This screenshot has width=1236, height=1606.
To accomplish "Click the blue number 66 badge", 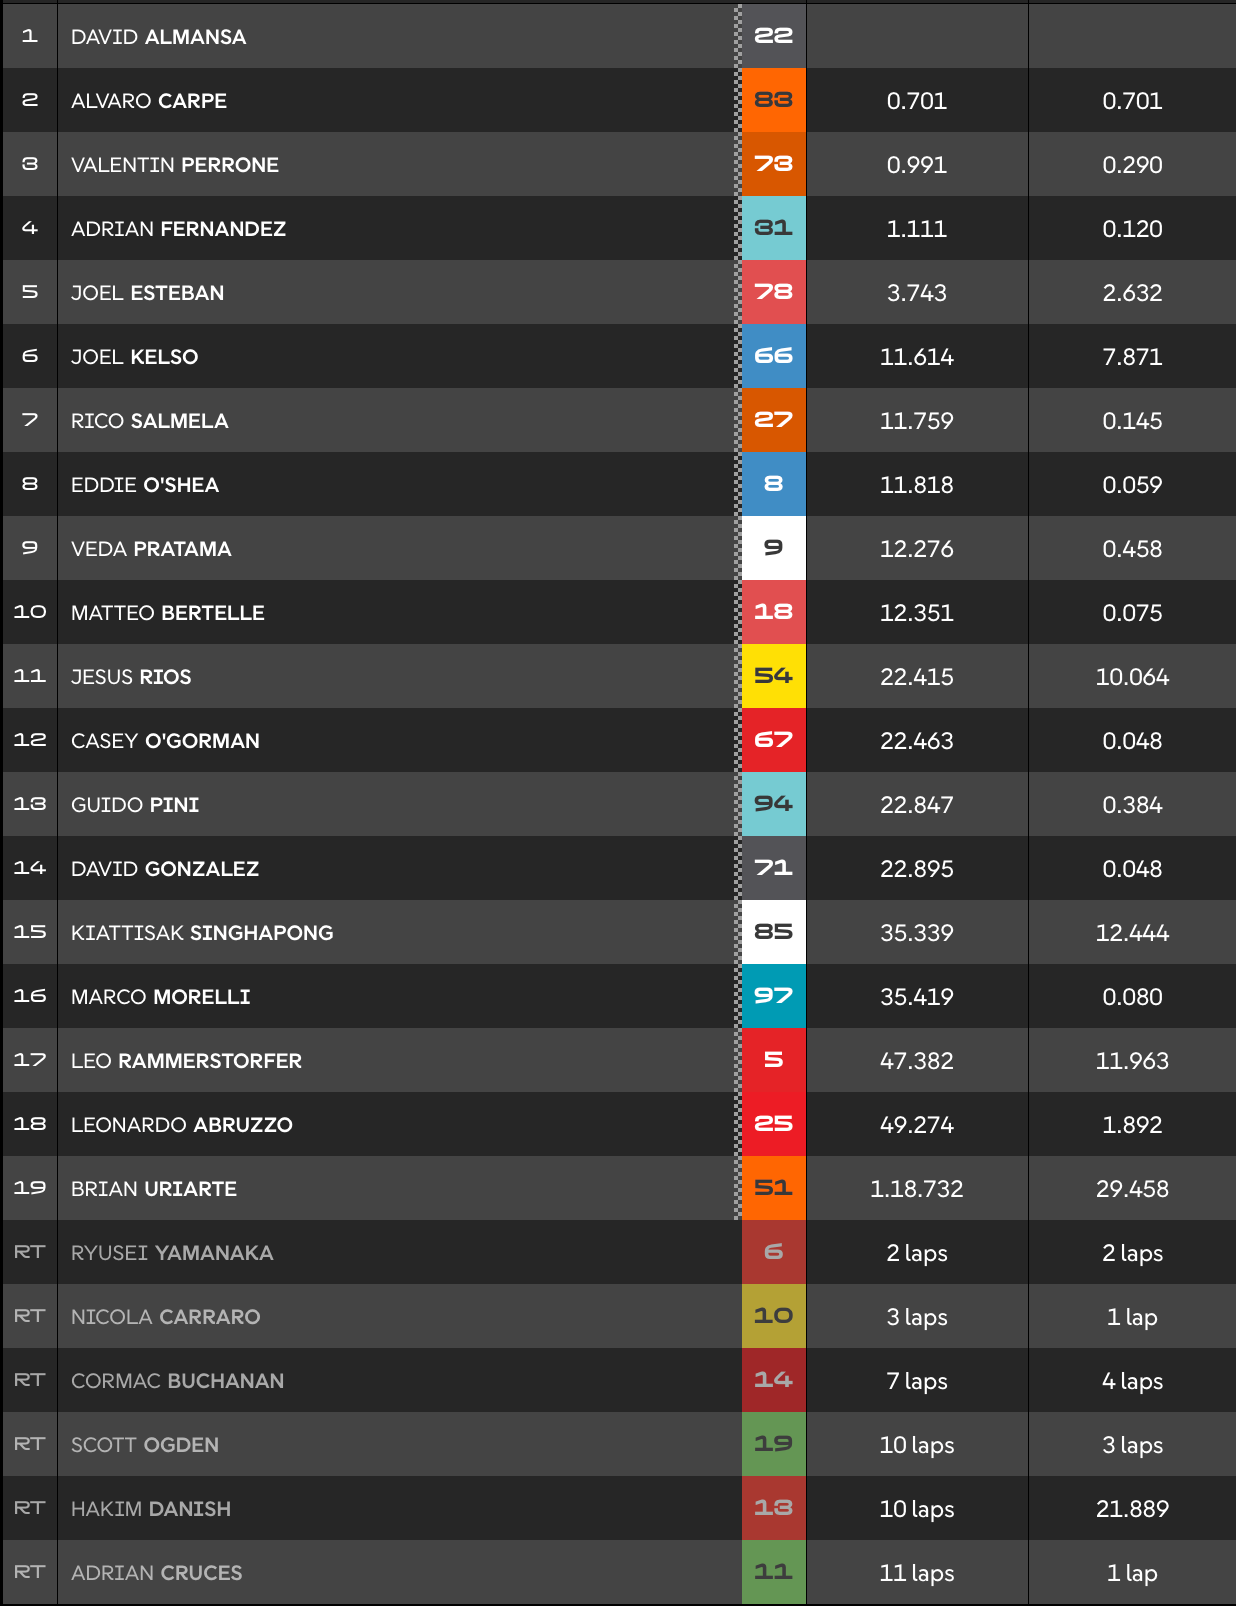I will pos(773,356).
